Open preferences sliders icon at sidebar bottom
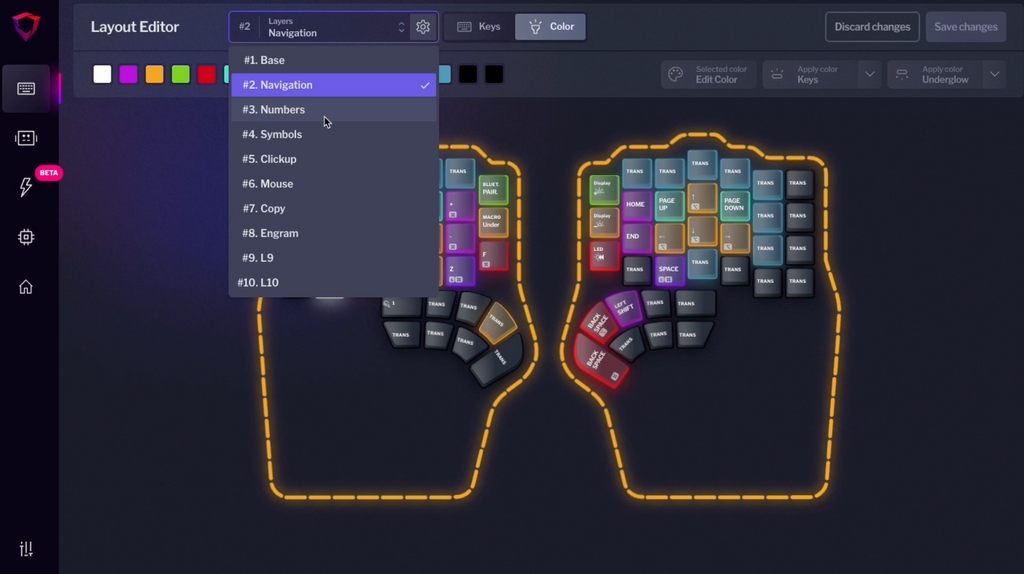1024x574 pixels. coord(26,549)
